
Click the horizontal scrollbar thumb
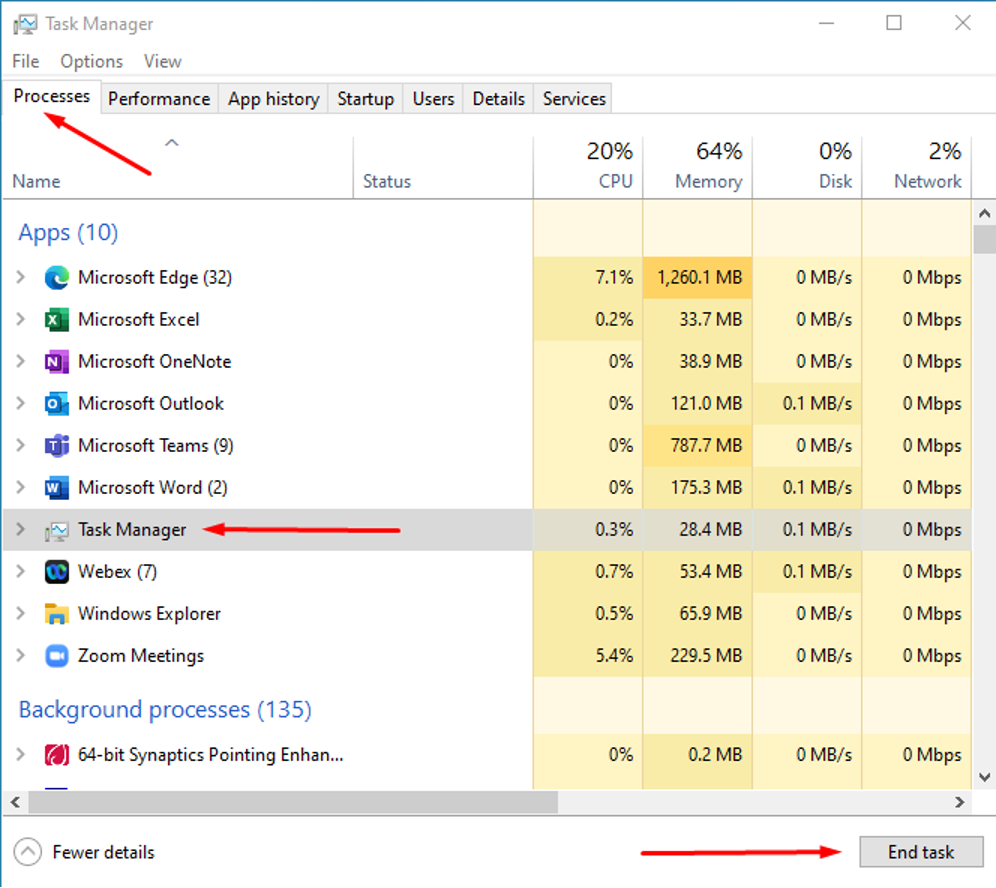click(x=293, y=802)
